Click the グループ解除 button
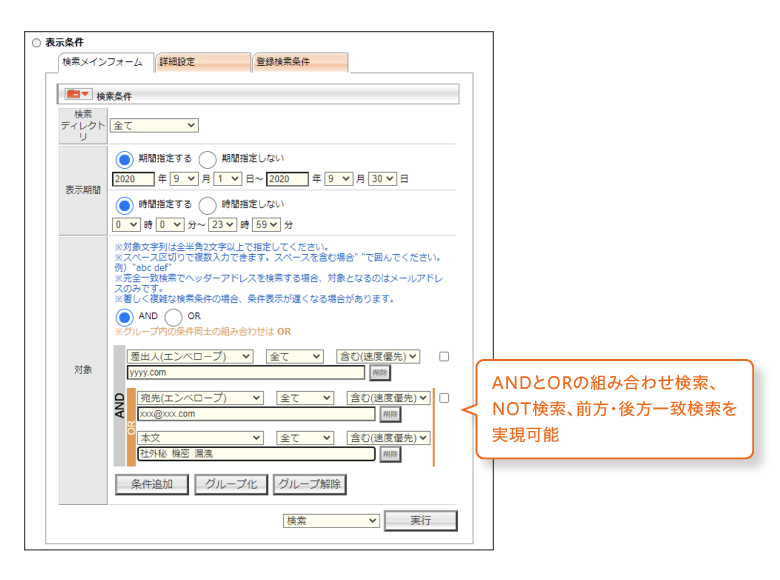The image size is (780, 580). click(309, 484)
